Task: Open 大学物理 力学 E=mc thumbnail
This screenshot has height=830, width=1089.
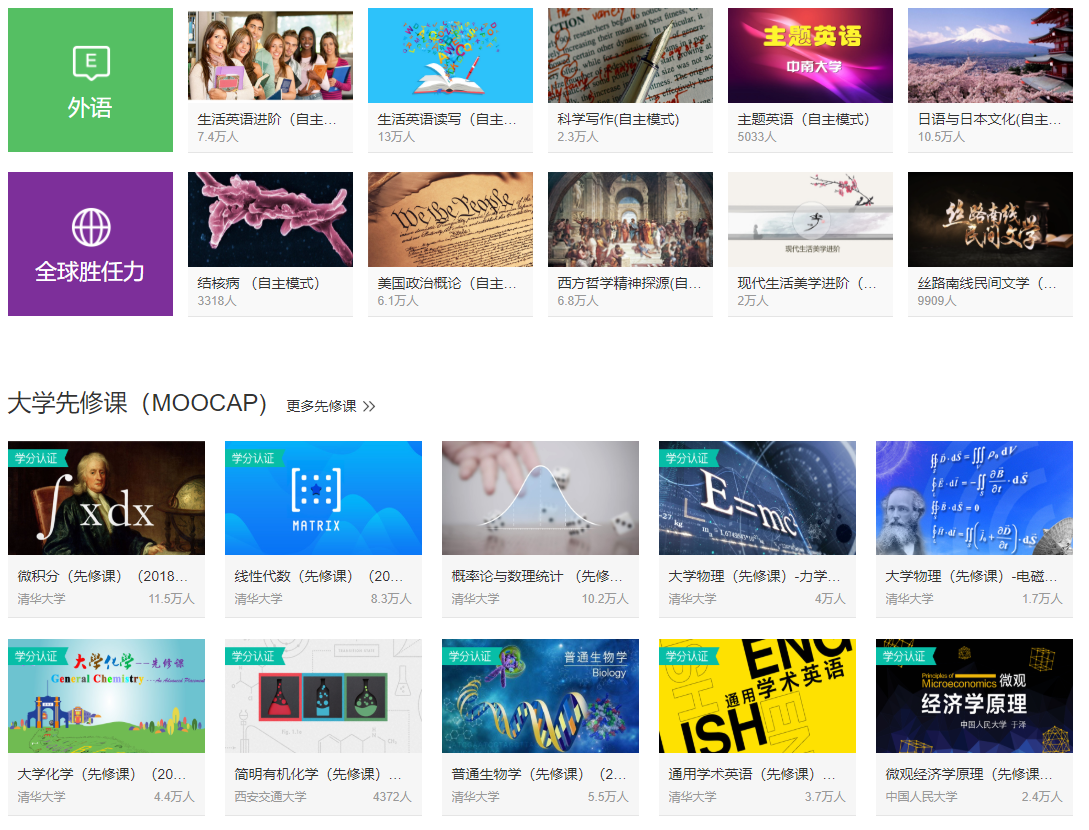Action: pos(757,498)
